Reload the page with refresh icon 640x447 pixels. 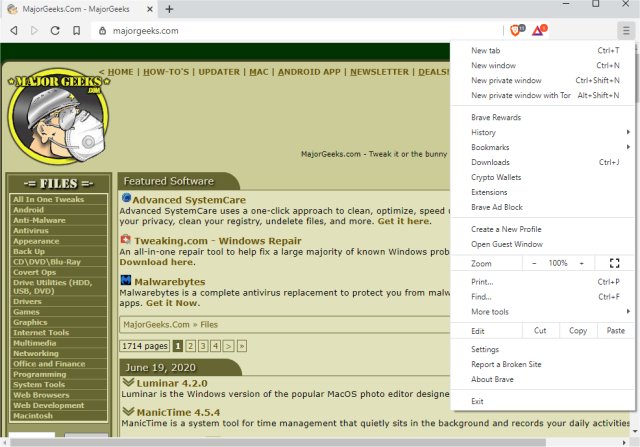(x=55, y=31)
